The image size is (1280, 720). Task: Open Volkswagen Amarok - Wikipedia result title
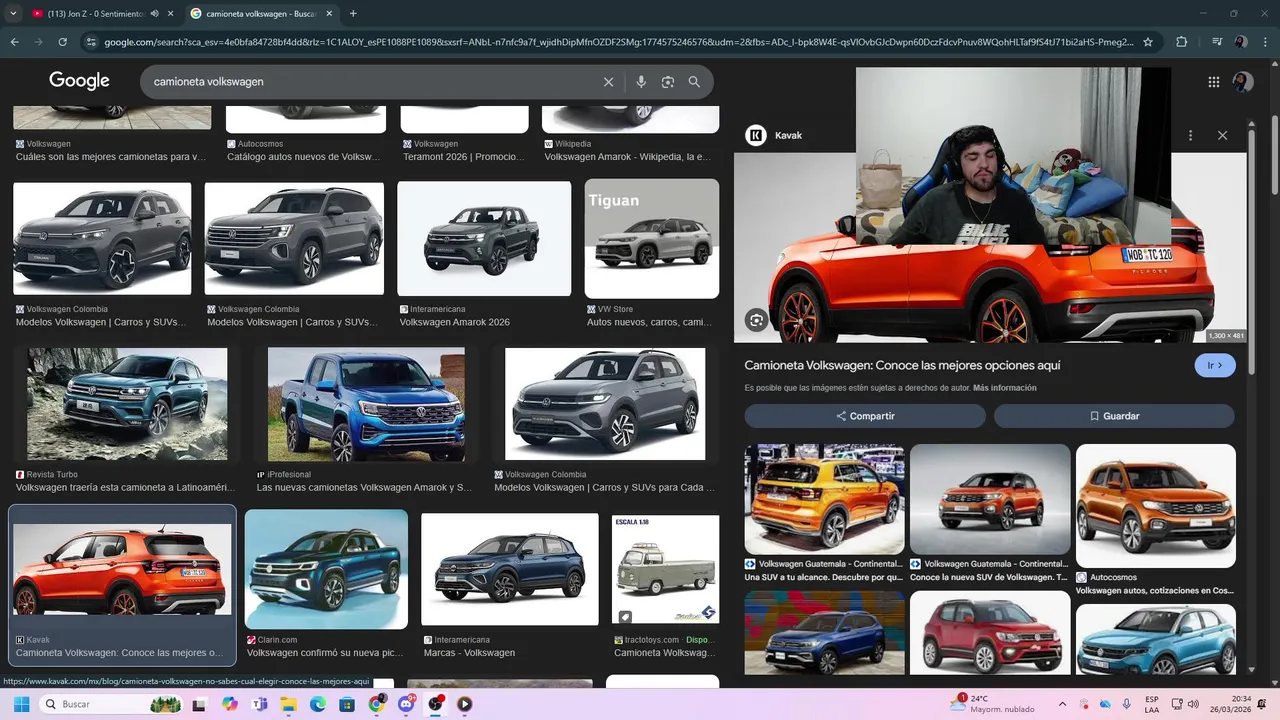click(x=628, y=157)
